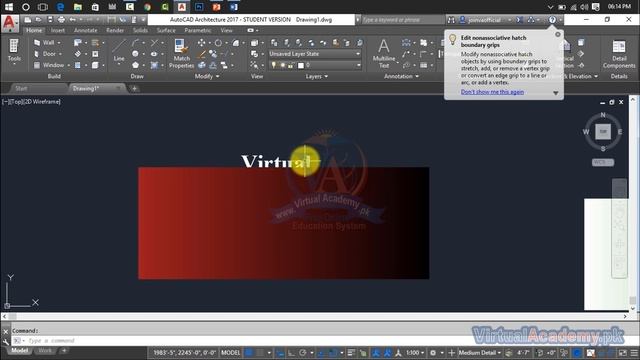
Task: Toggle MODEL space button in status bar
Action: (231, 353)
